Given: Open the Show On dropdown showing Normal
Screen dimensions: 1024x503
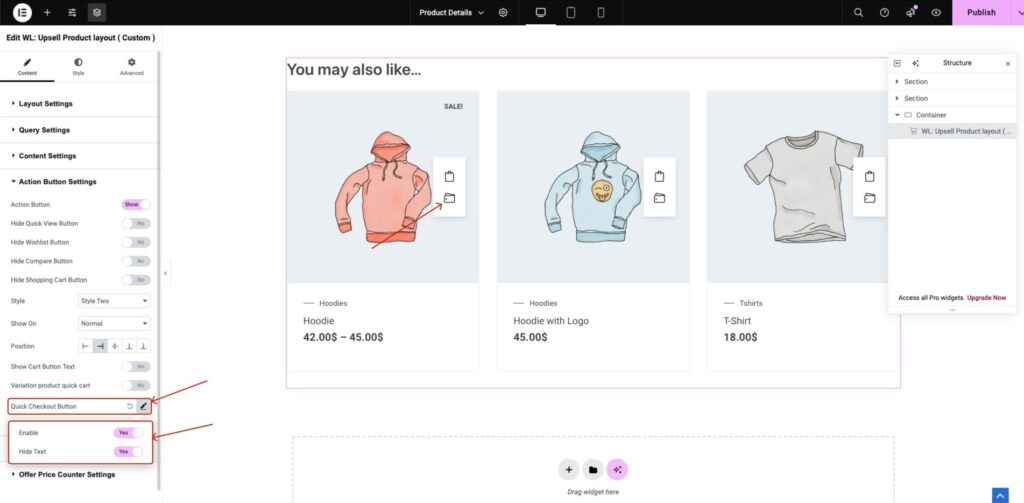Looking at the screenshot, I should tap(114, 323).
